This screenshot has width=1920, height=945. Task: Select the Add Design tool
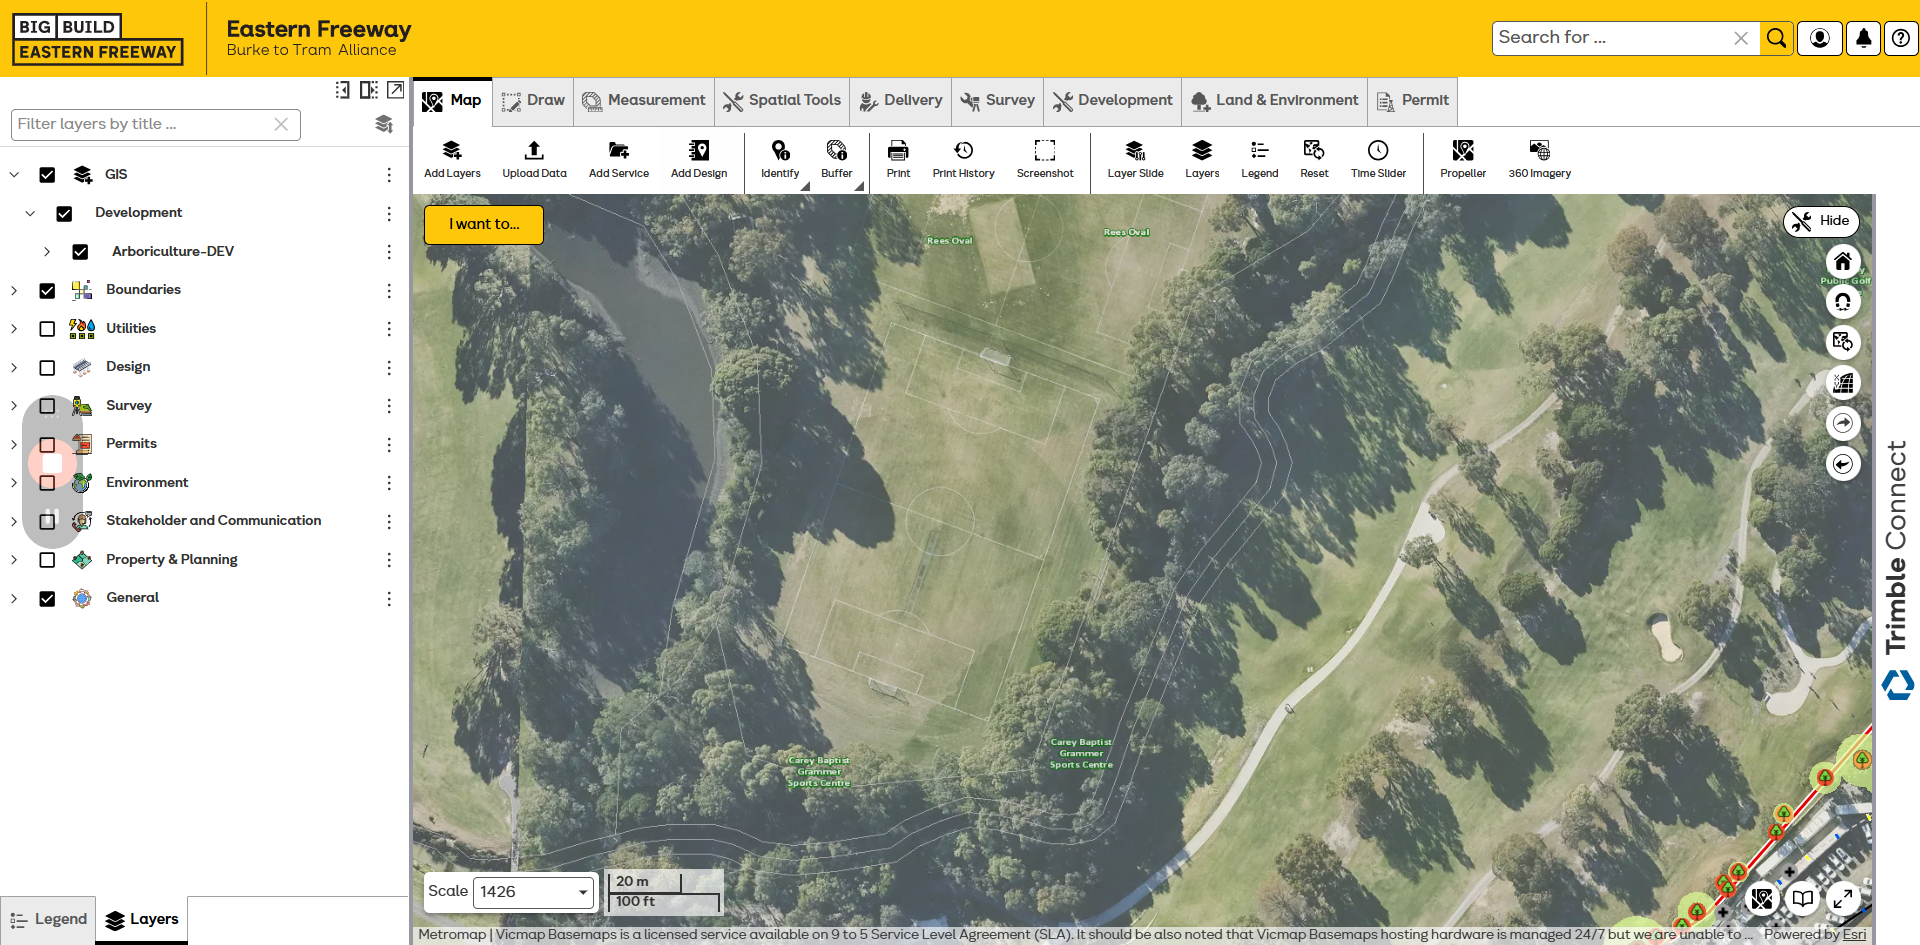[699, 159]
